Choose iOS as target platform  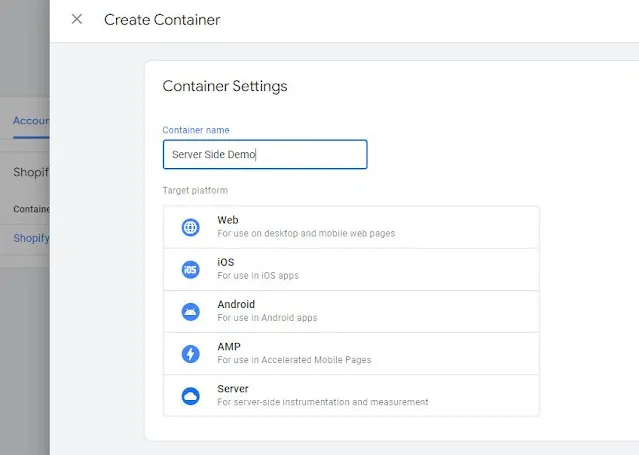click(351, 269)
